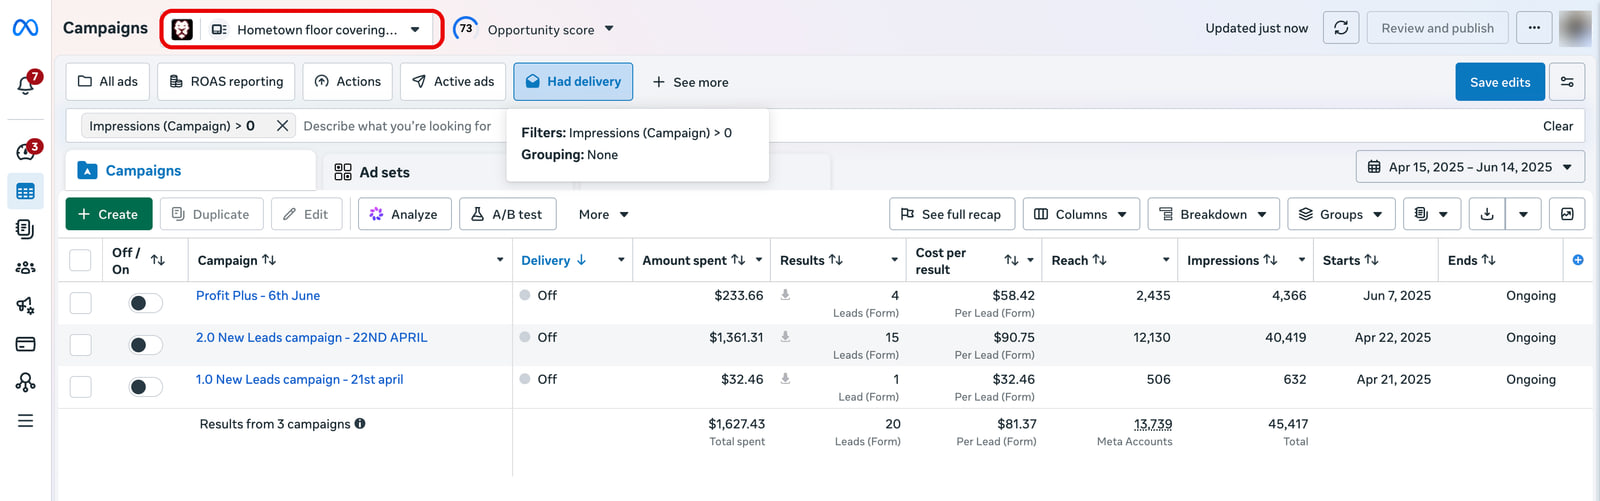The height and width of the screenshot is (501, 1600).
Task: Open the Breakdown dropdown
Action: pyautogui.click(x=1213, y=214)
